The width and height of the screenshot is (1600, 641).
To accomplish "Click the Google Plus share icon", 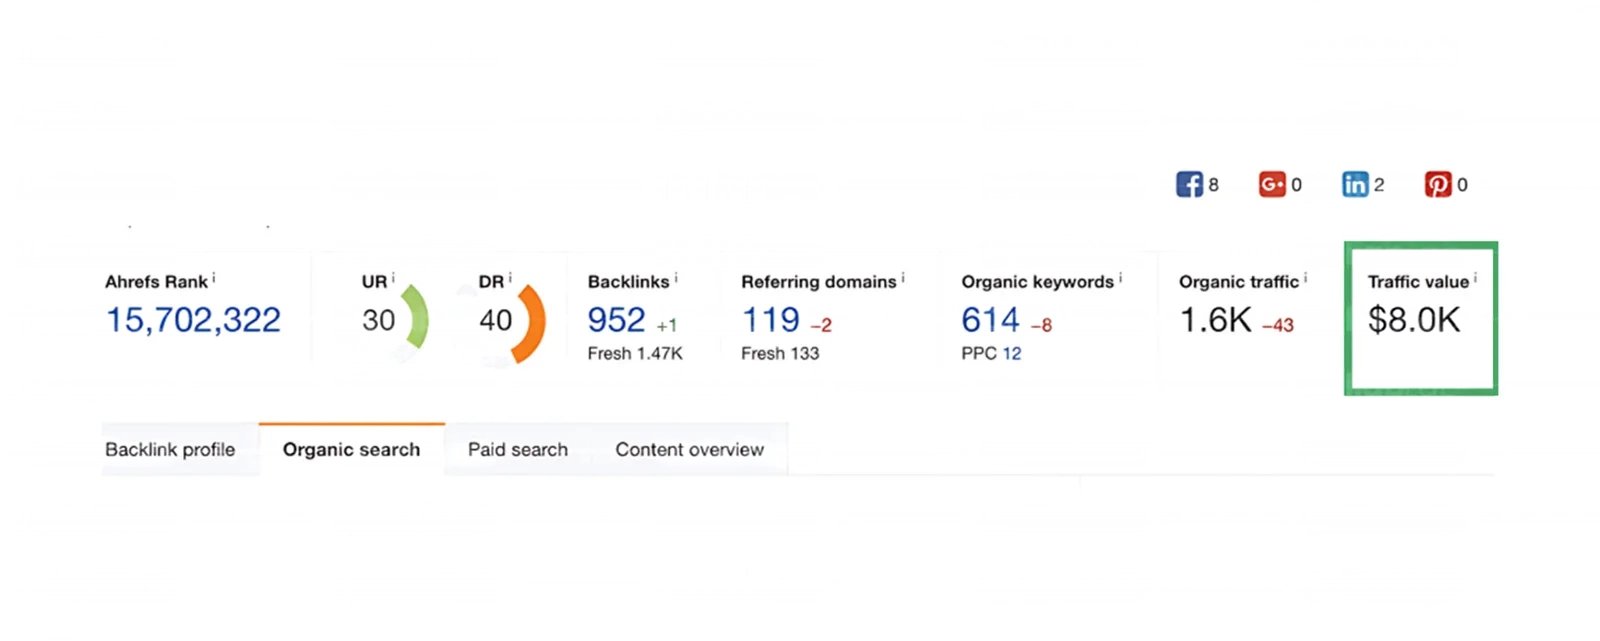I will tap(1272, 184).
